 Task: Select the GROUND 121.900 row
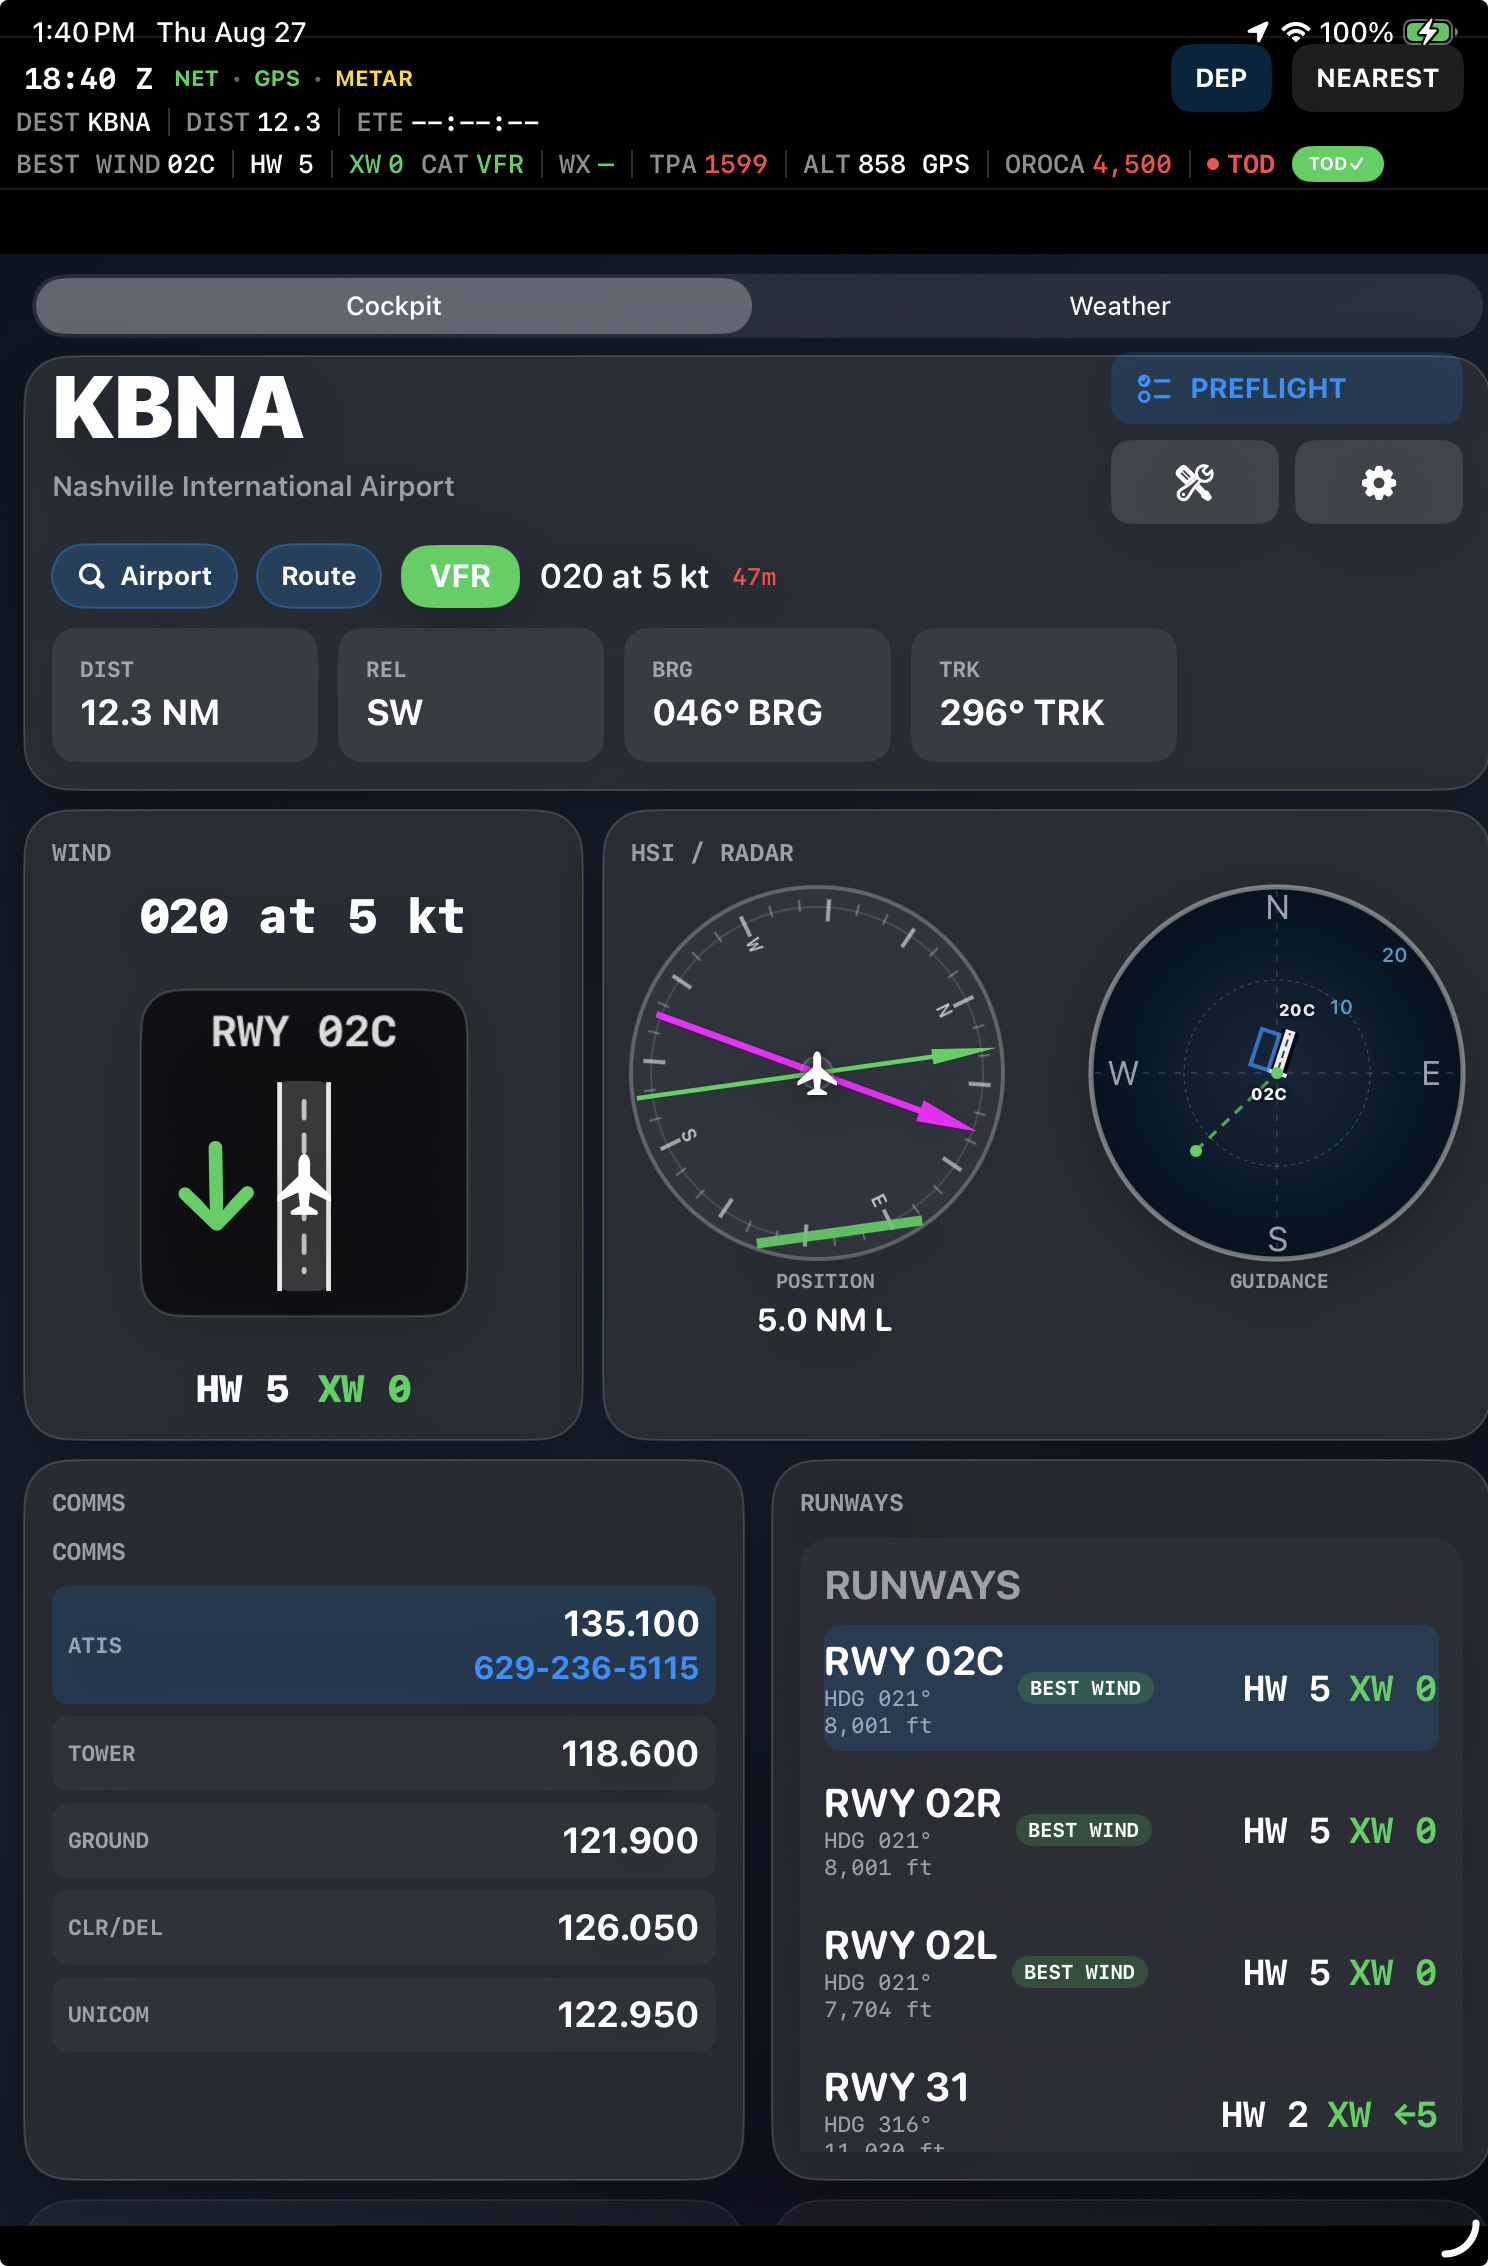(384, 1841)
